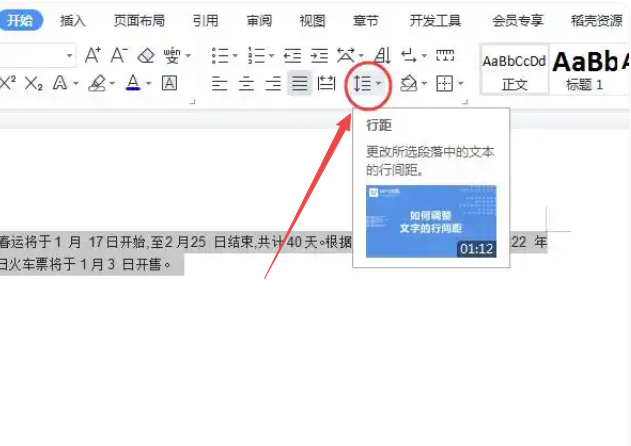Expand borders dropdown arrow
This screenshot has width=631, height=446.
click(461, 84)
